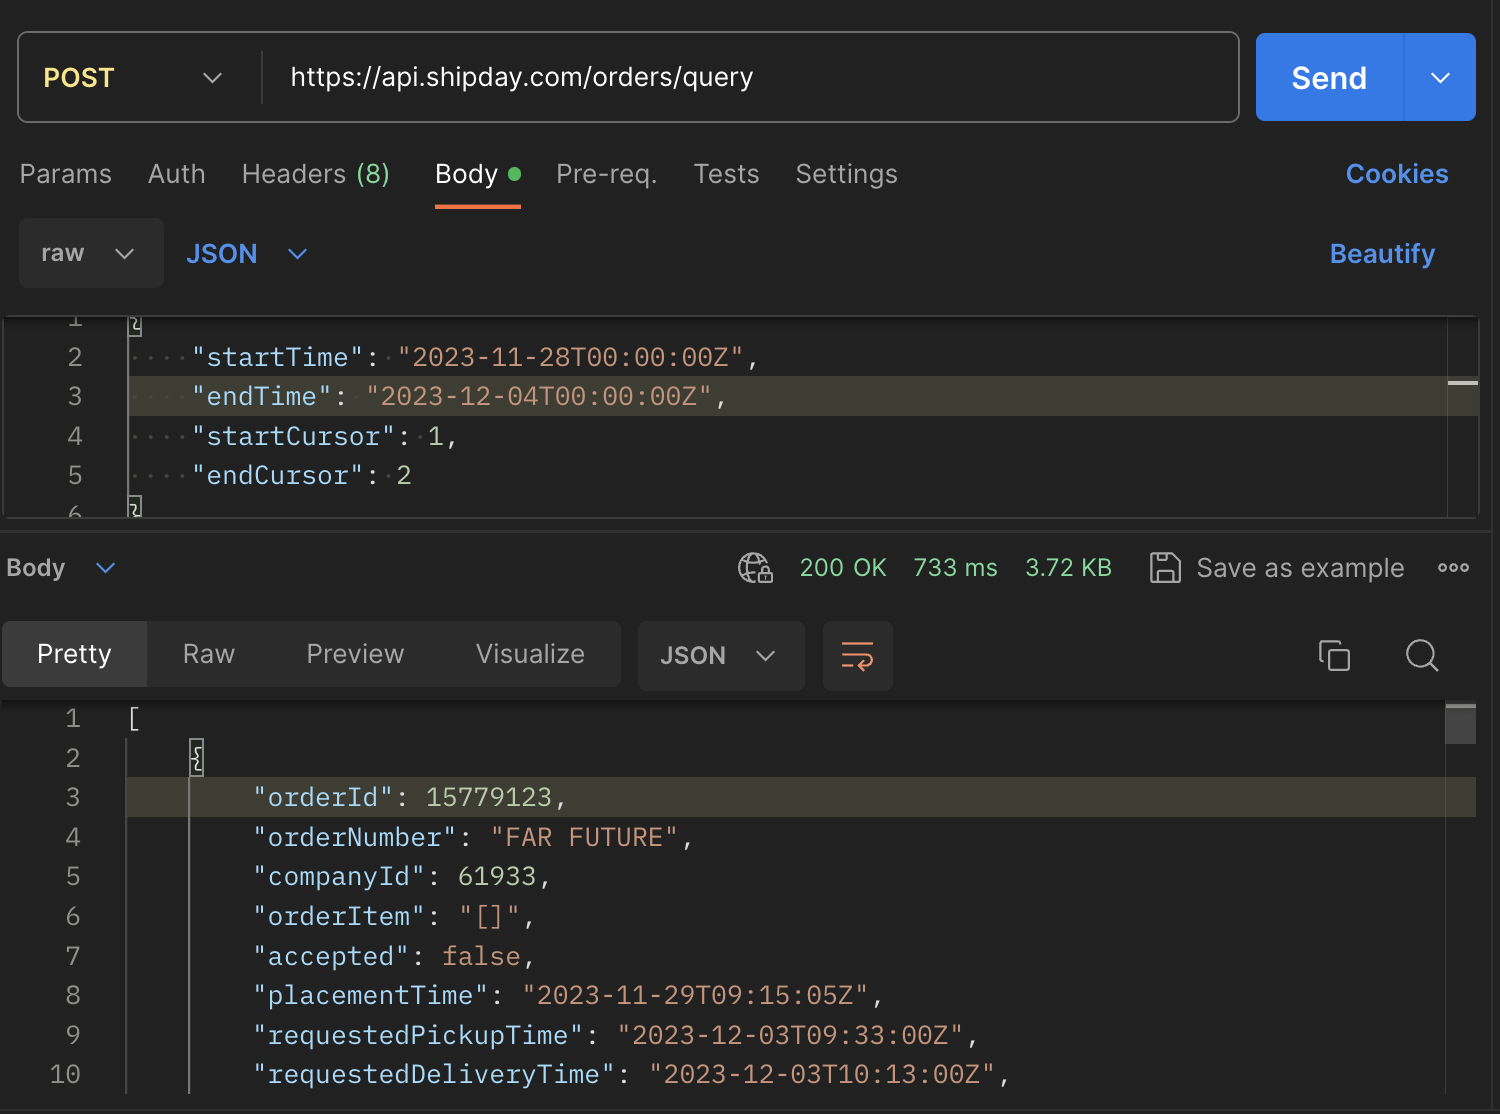Open the POST method dropdown

pyautogui.click(x=132, y=78)
